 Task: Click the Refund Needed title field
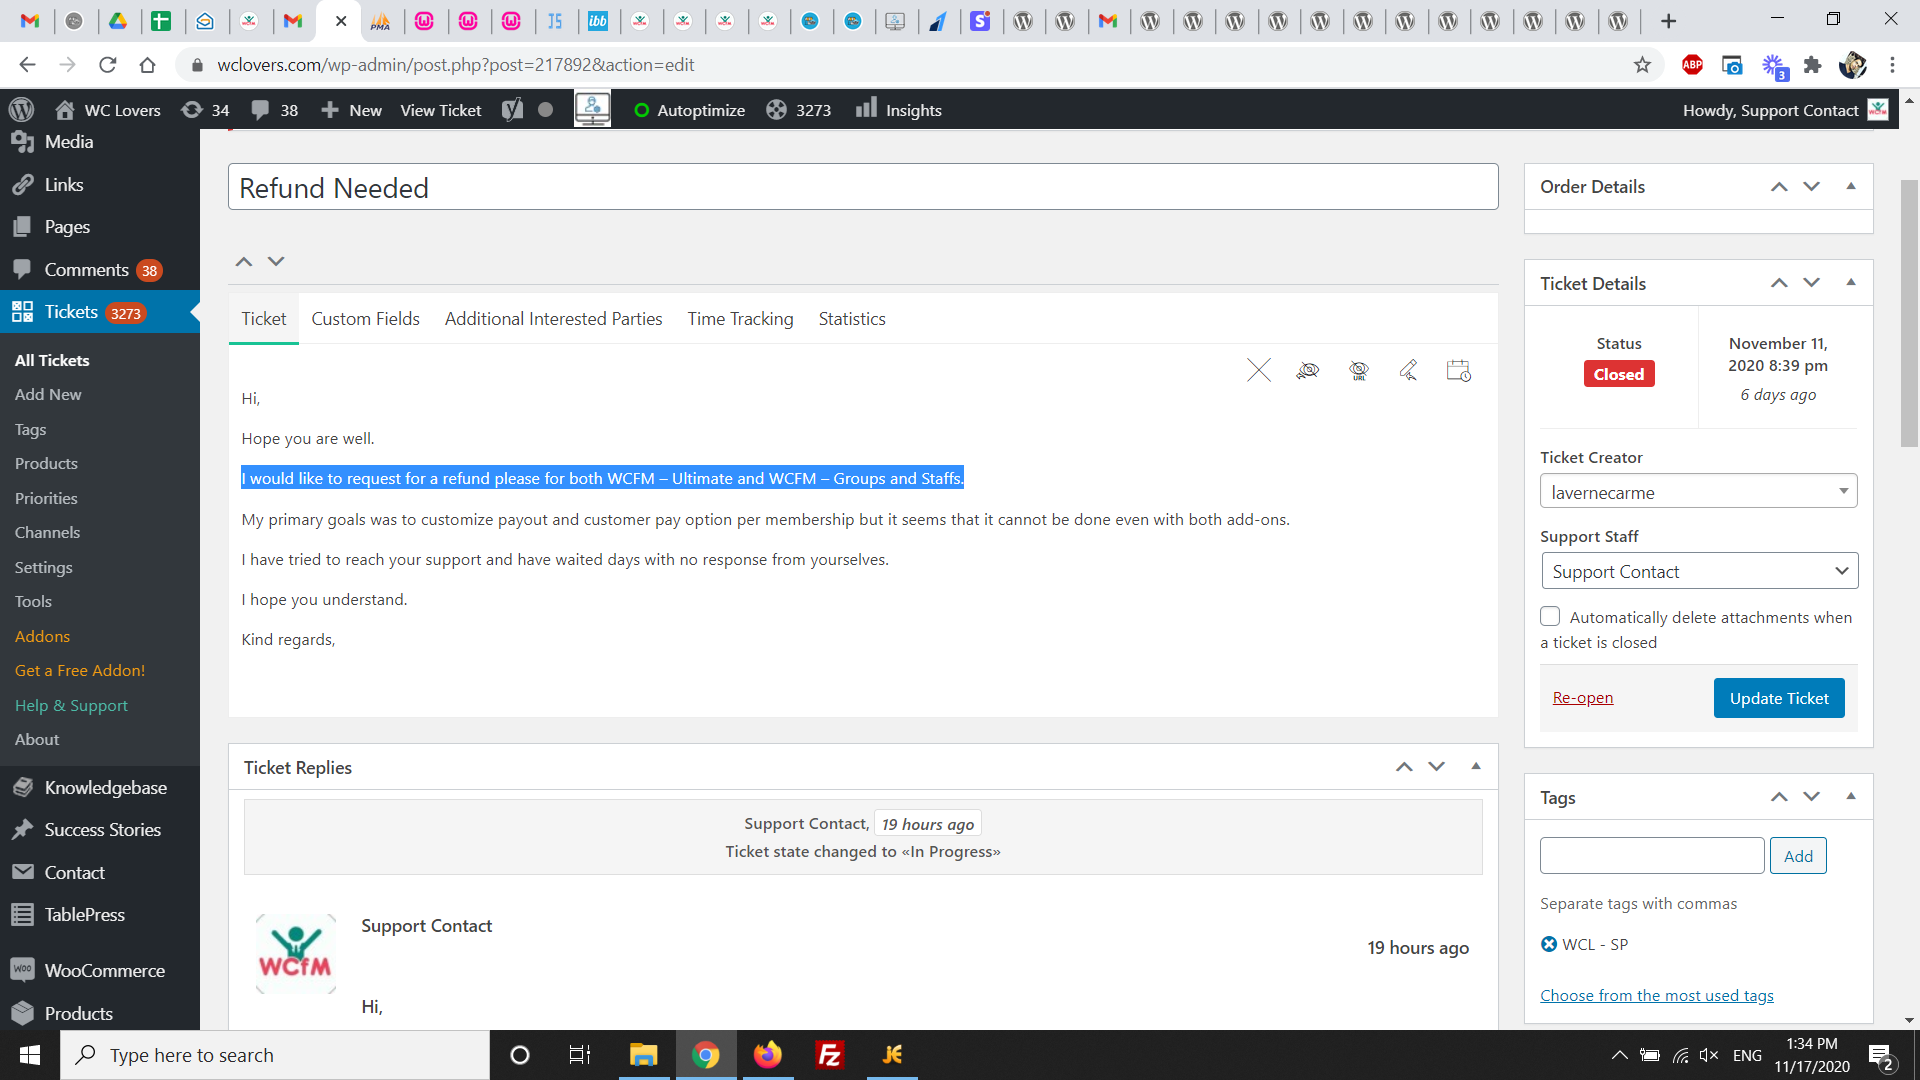click(x=863, y=187)
